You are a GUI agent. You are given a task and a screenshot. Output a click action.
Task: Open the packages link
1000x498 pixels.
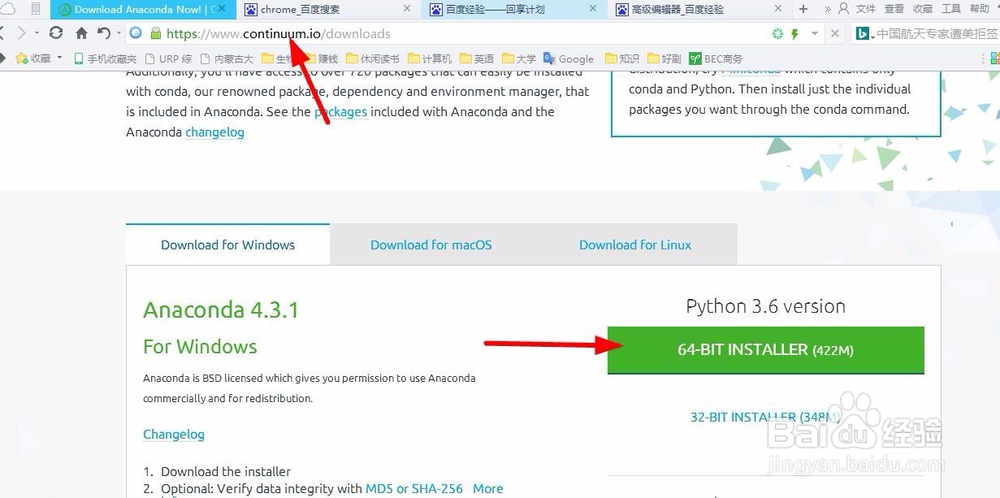(x=341, y=112)
